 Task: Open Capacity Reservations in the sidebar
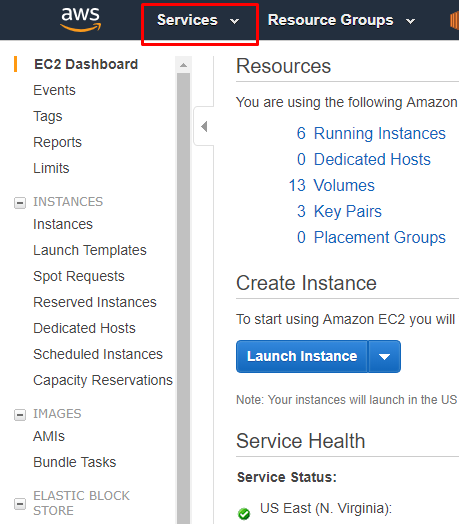[103, 380]
